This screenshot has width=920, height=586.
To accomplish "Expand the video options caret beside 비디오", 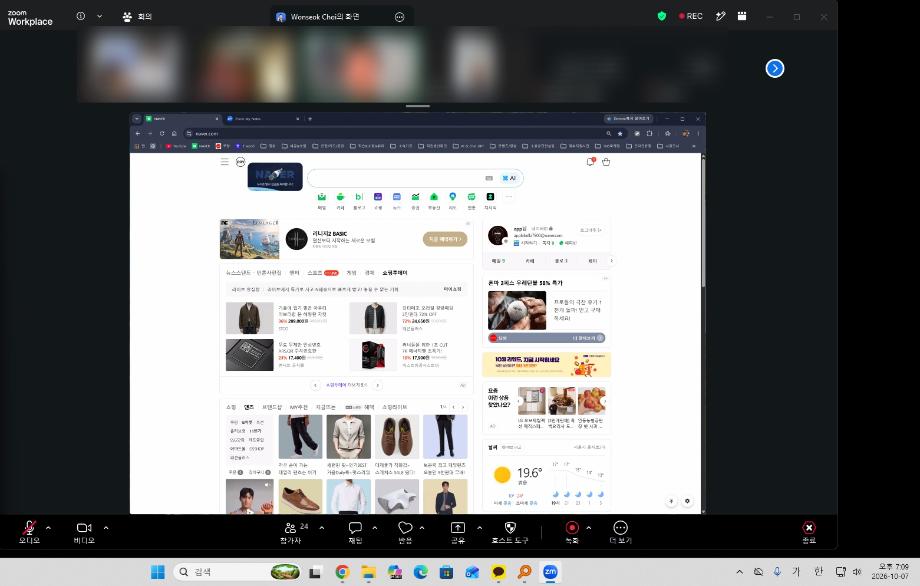I will [x=106, y=528].
